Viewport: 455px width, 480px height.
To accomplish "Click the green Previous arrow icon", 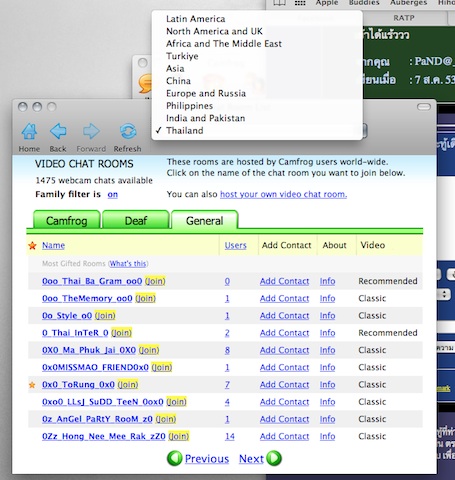I will (175, 458).
